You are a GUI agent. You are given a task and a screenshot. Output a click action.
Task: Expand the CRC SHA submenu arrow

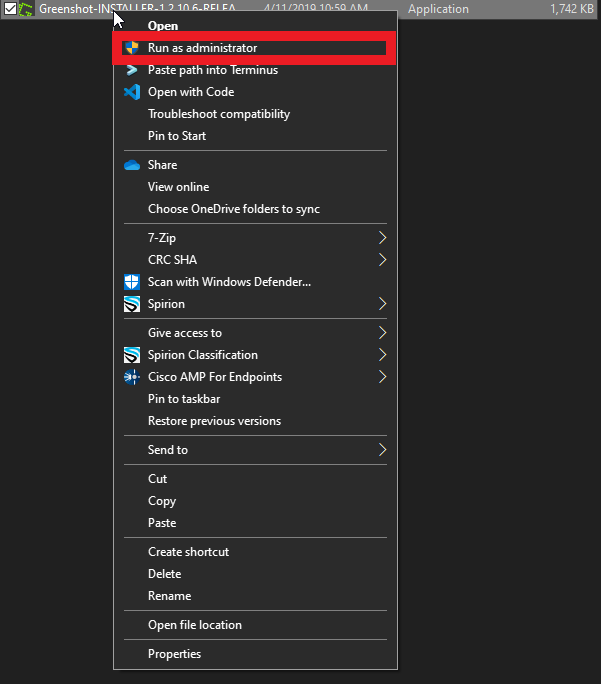pyautogui.click(x=382, y=260)
